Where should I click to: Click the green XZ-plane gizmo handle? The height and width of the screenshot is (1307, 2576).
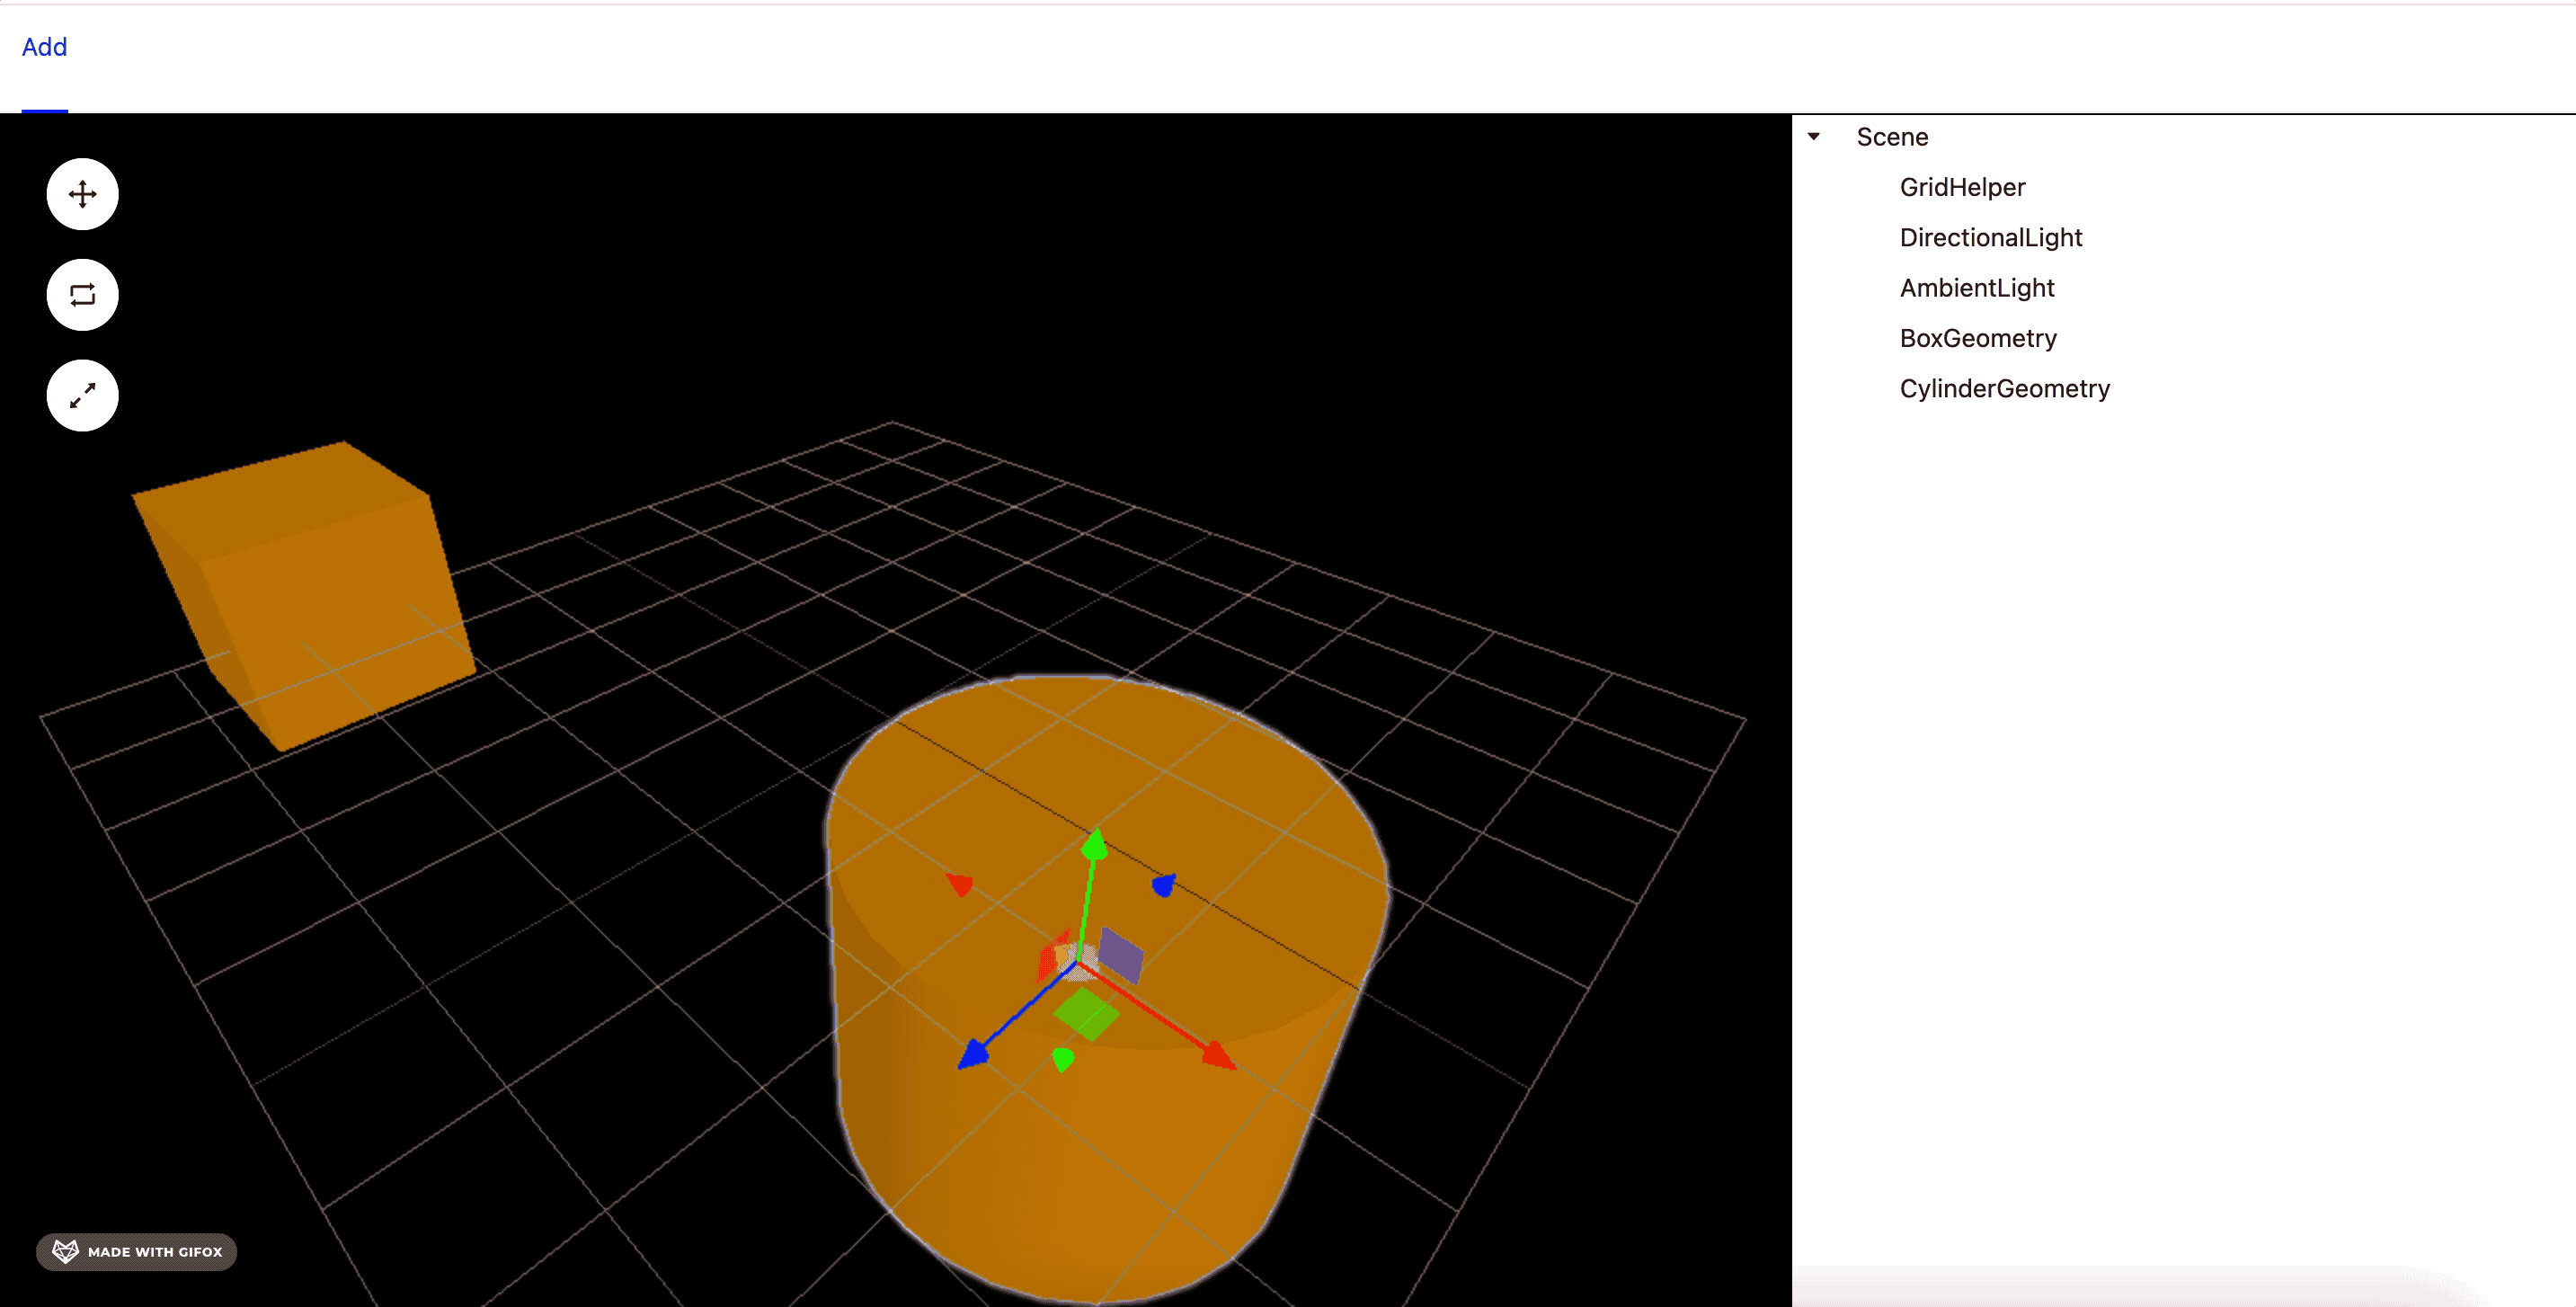click(1086, 1014)
